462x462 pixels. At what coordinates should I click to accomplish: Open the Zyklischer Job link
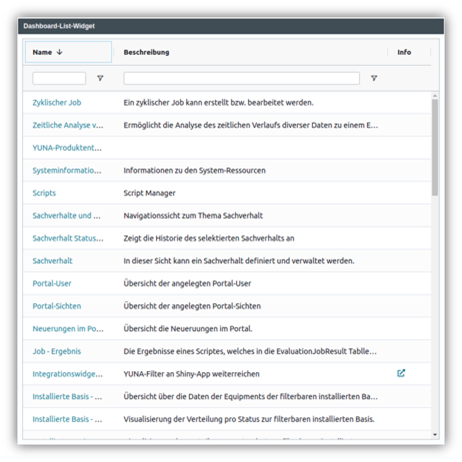click(57, 103)
